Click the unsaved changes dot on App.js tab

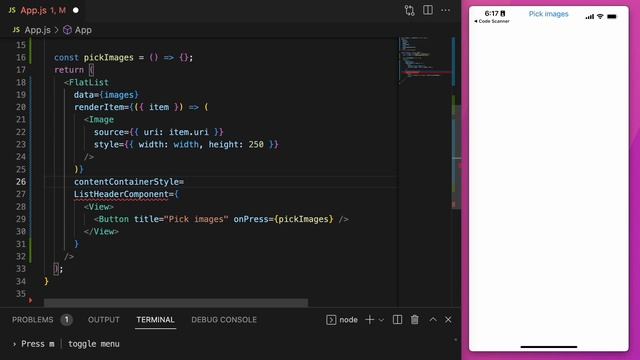pyautogui.click(x=76, y=10)
